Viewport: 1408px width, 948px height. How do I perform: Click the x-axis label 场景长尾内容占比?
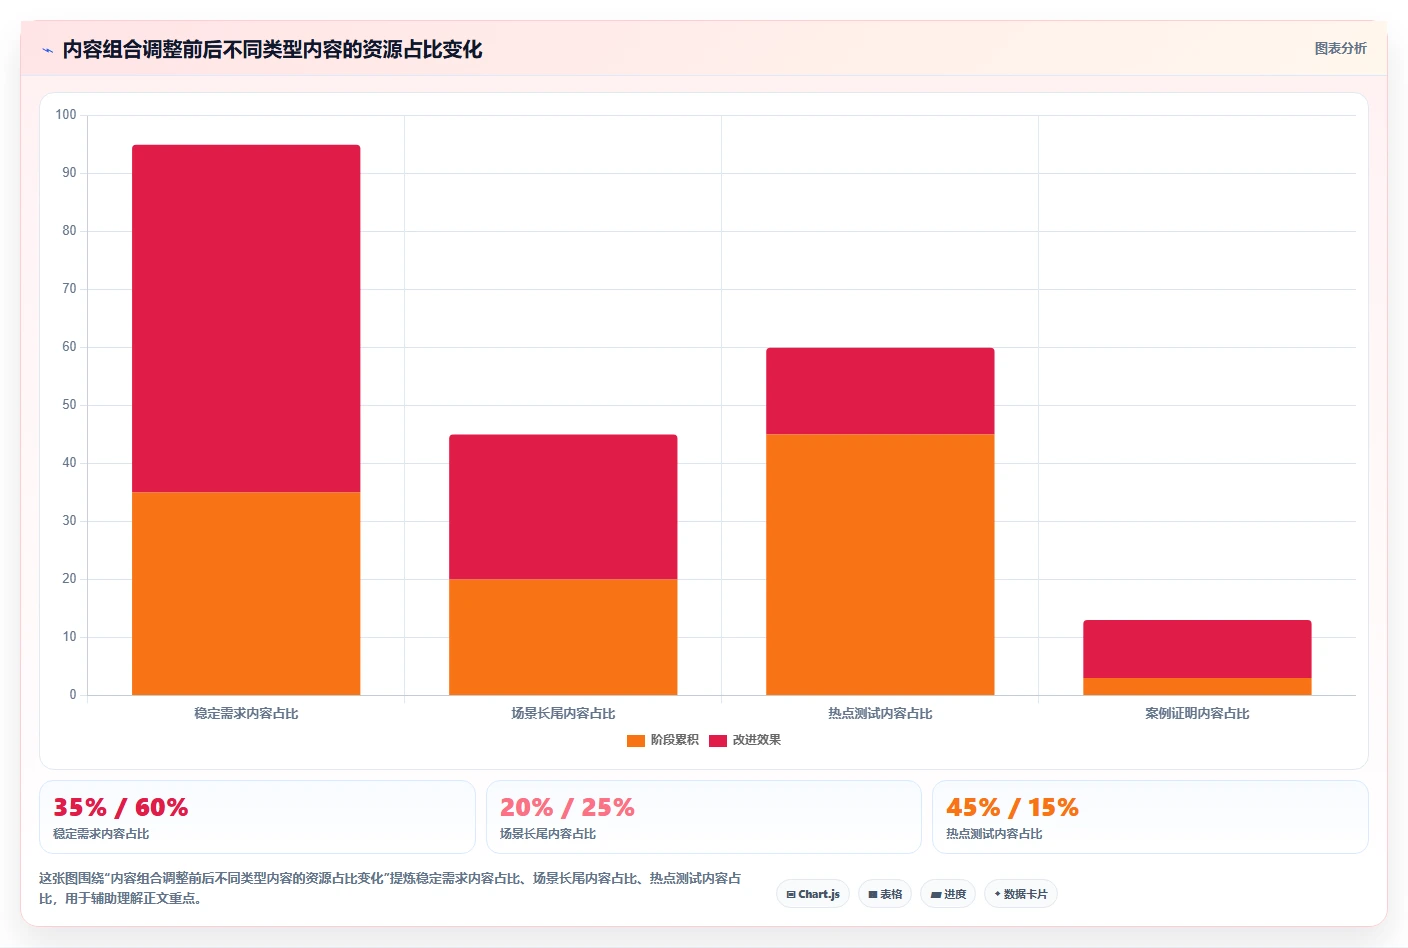[x=563, y=713]
